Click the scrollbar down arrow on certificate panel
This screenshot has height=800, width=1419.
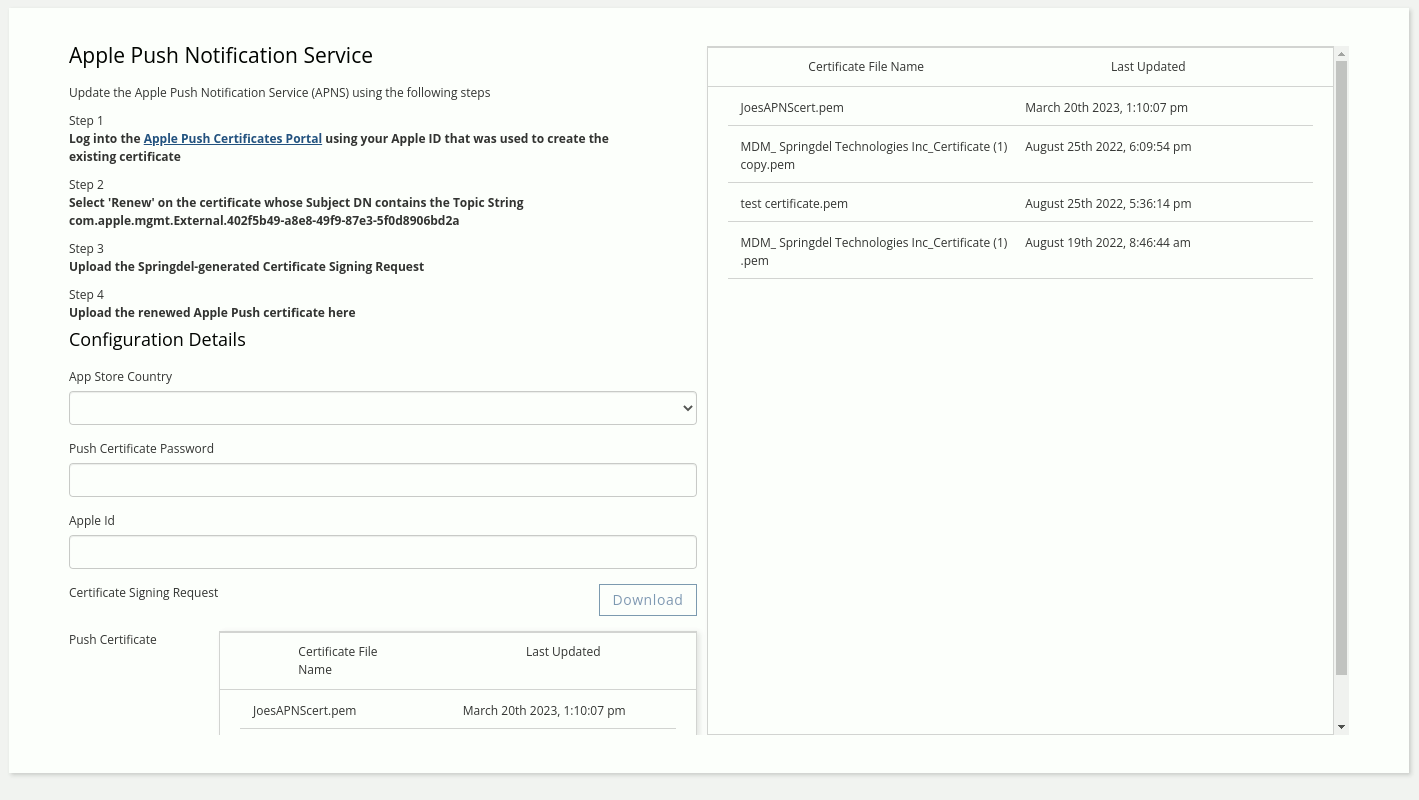click(1340, 727)
